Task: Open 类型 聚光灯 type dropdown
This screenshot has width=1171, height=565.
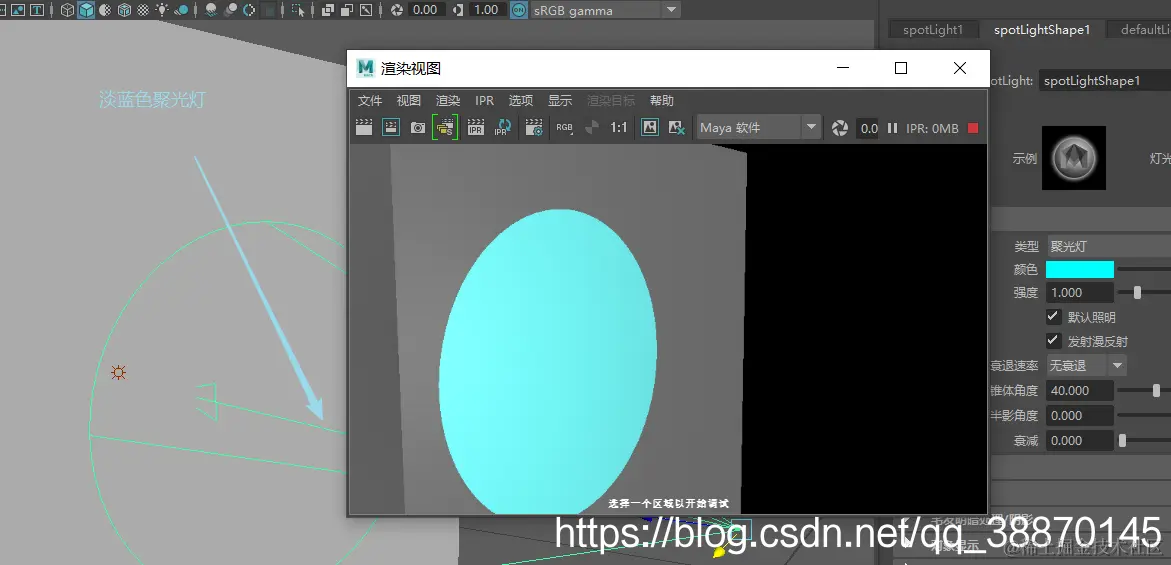Action: (x=1109, y=246)
